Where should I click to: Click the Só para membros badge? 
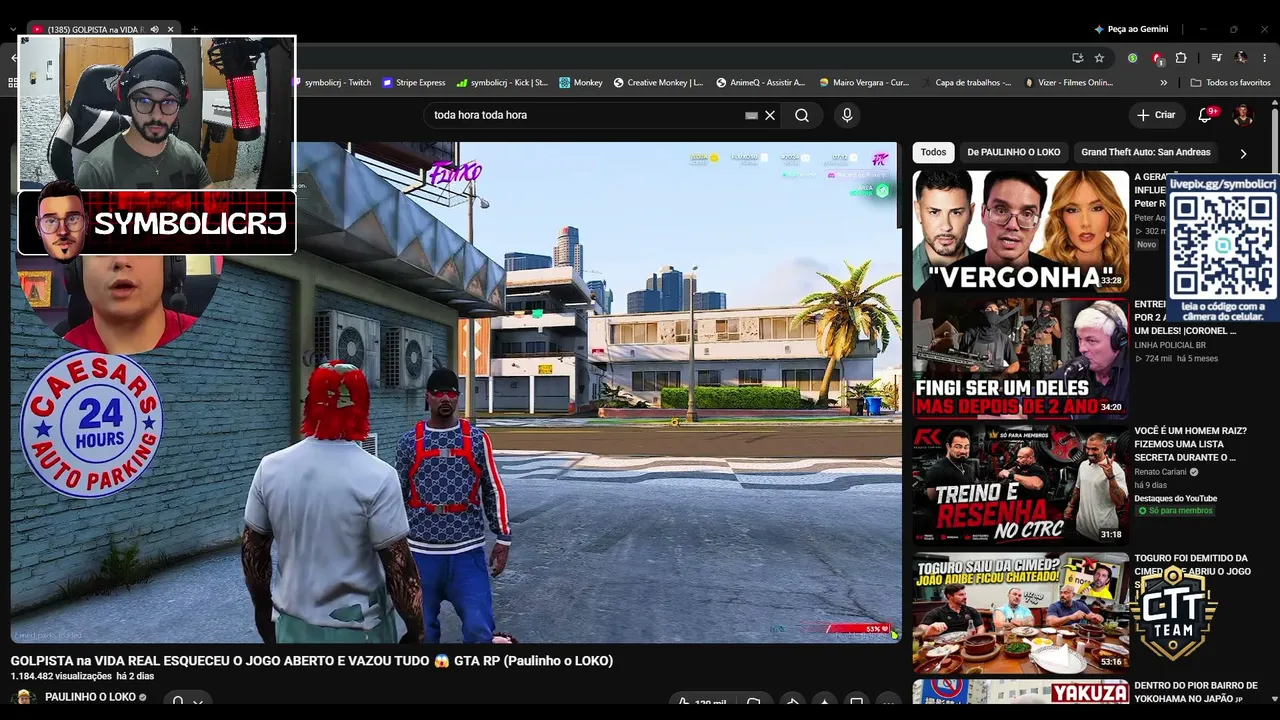click(1175, 511)
